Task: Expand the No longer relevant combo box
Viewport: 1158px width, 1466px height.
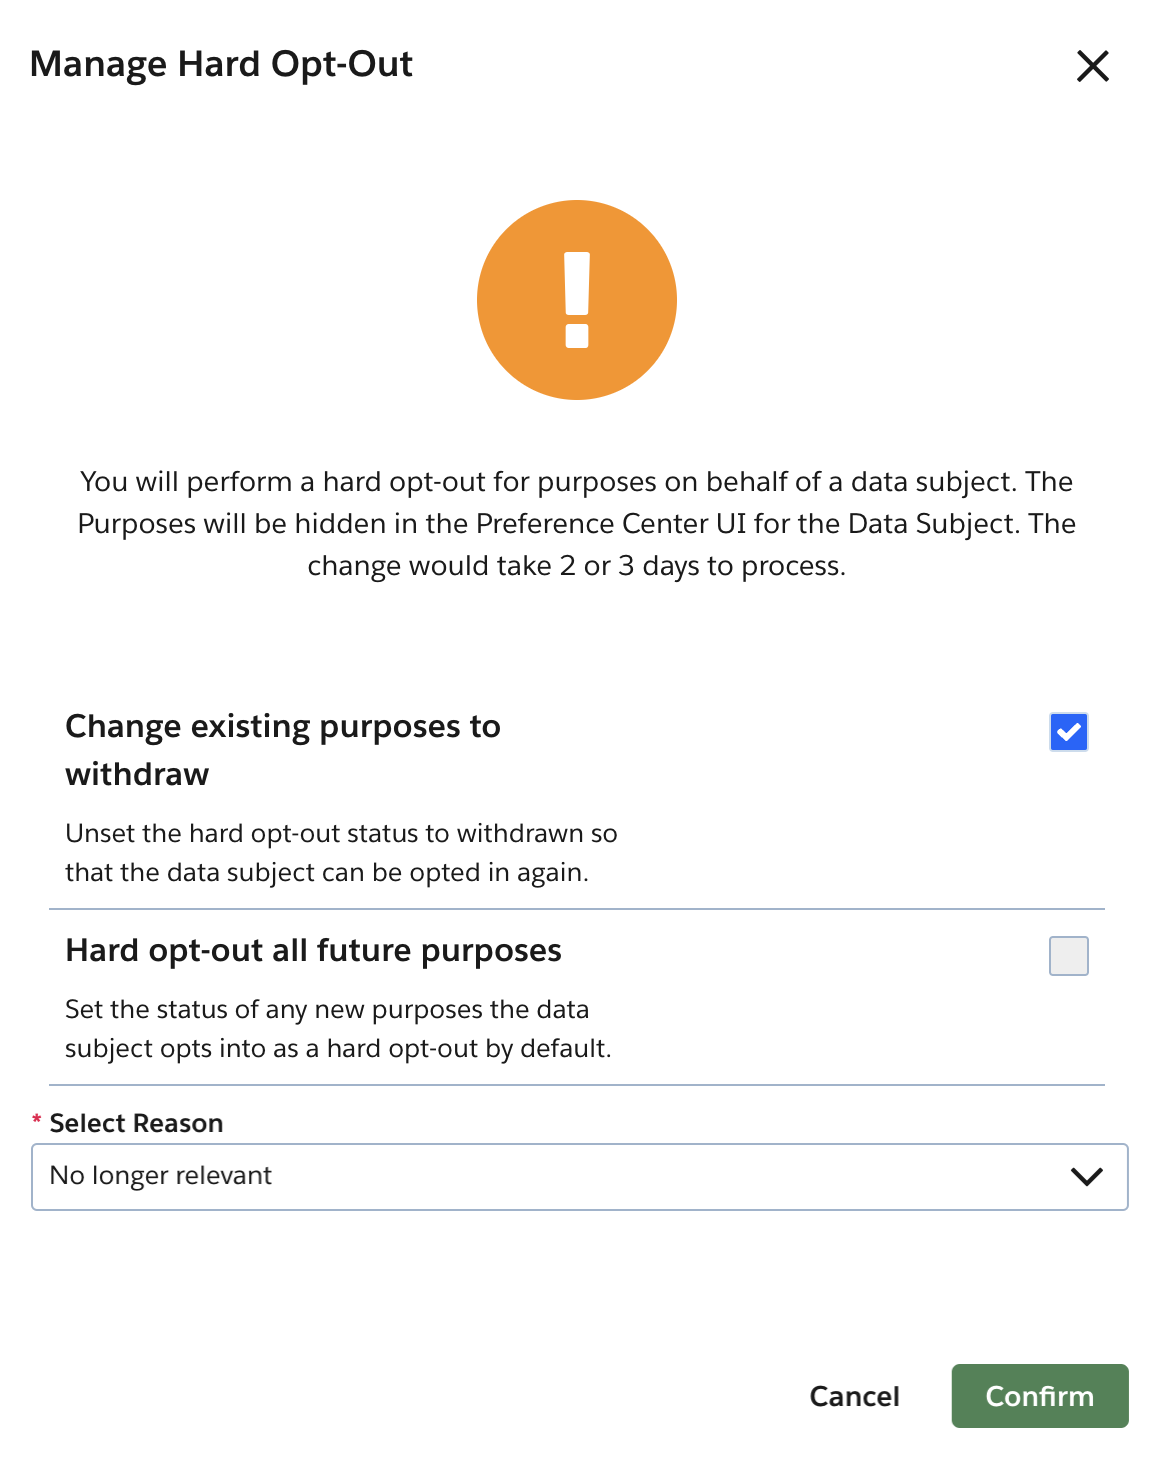Action: pos(580,1176)
